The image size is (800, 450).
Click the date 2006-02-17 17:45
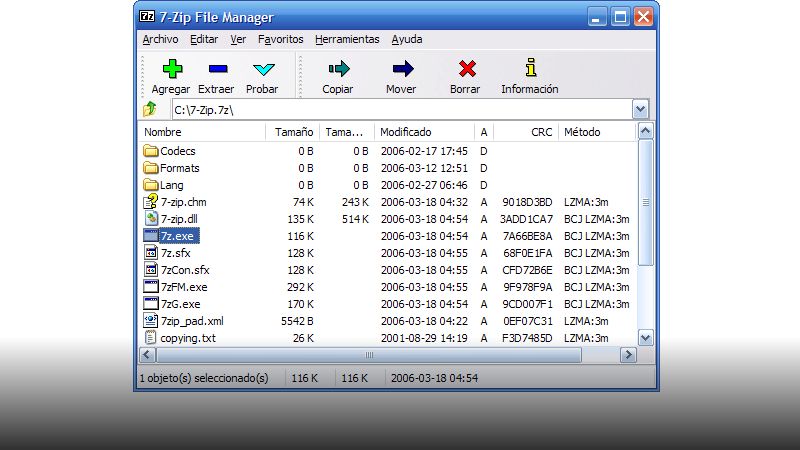424,151
